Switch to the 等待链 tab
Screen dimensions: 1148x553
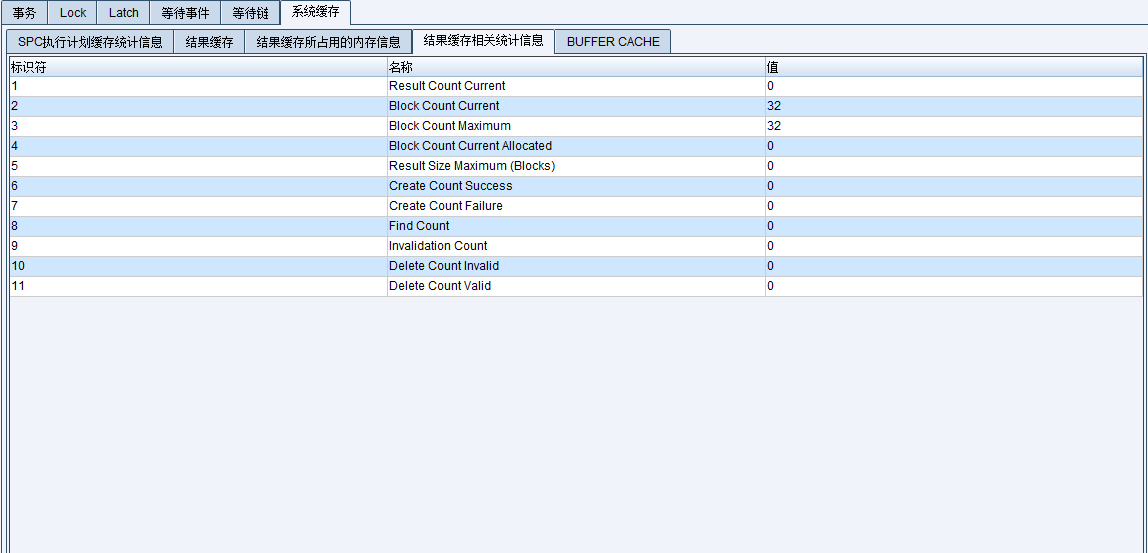click(250, 13)
